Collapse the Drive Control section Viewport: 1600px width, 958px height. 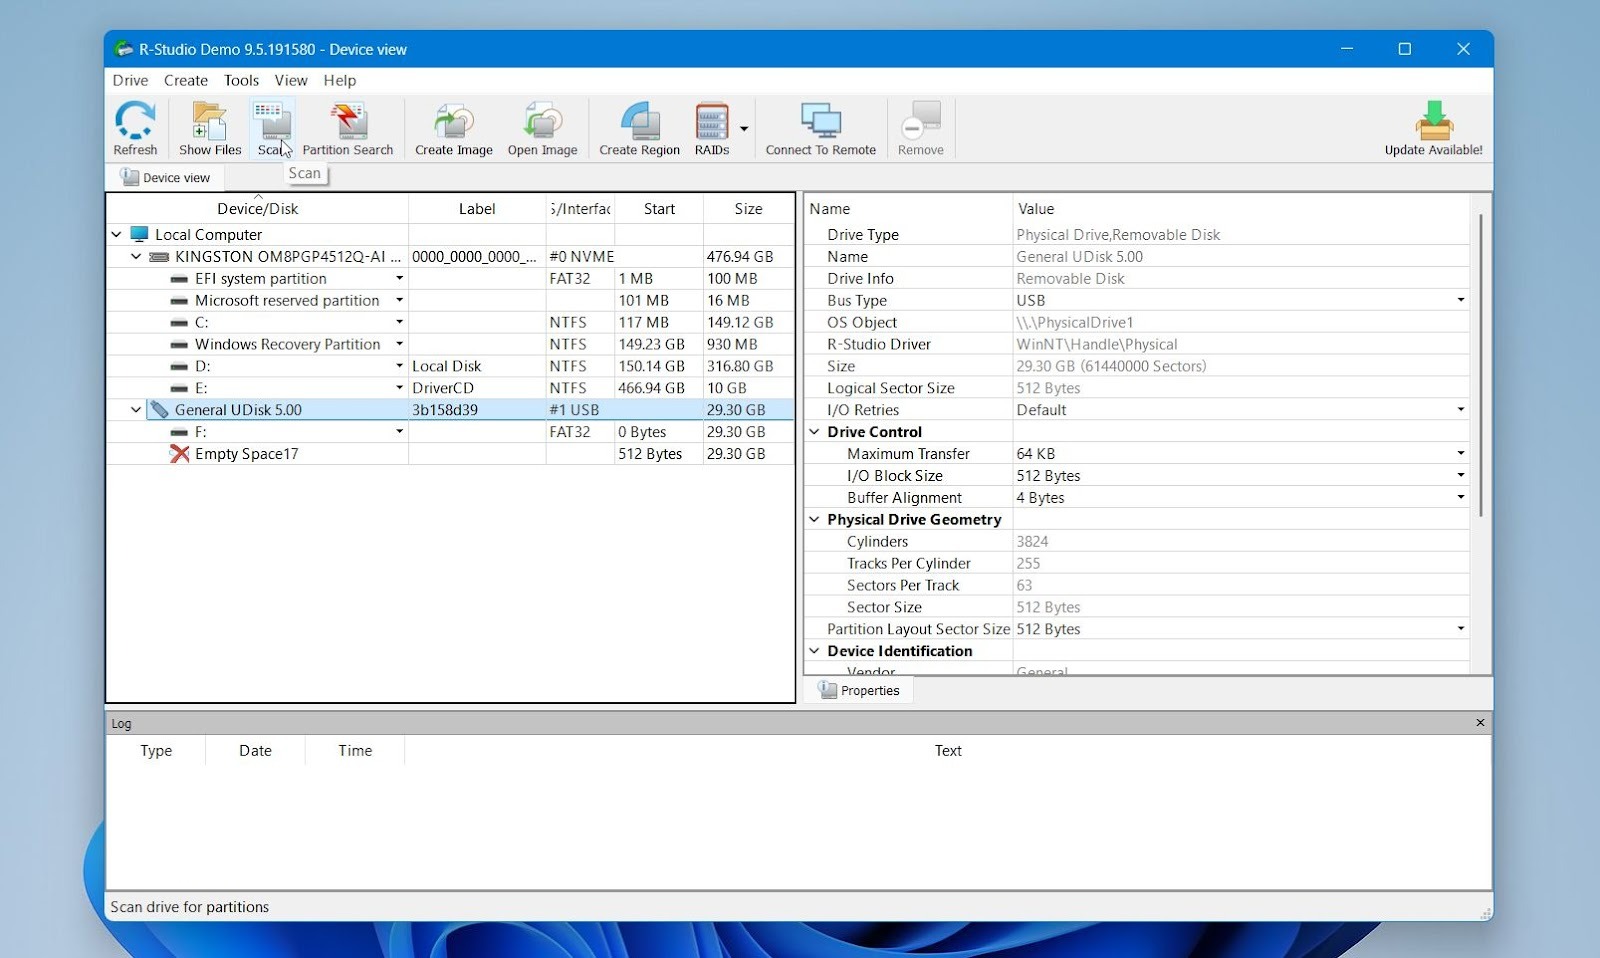point(814,431)
